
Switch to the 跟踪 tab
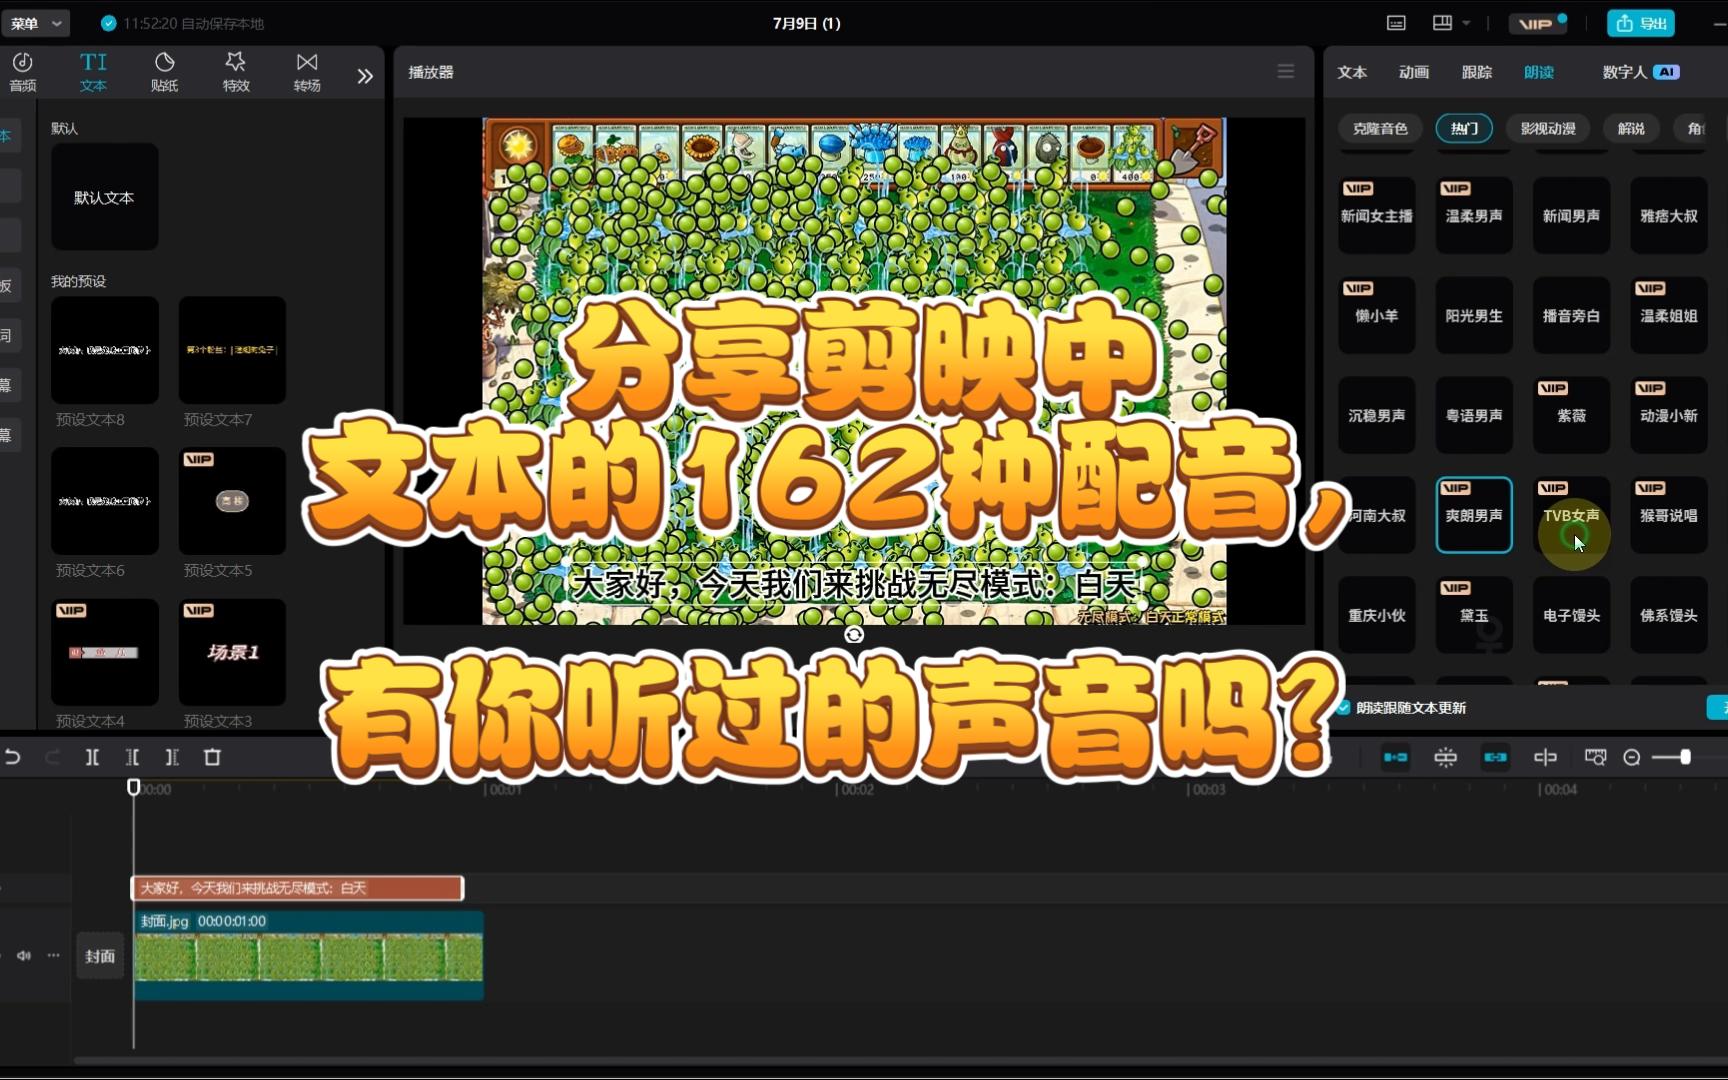click(1477, 72)
